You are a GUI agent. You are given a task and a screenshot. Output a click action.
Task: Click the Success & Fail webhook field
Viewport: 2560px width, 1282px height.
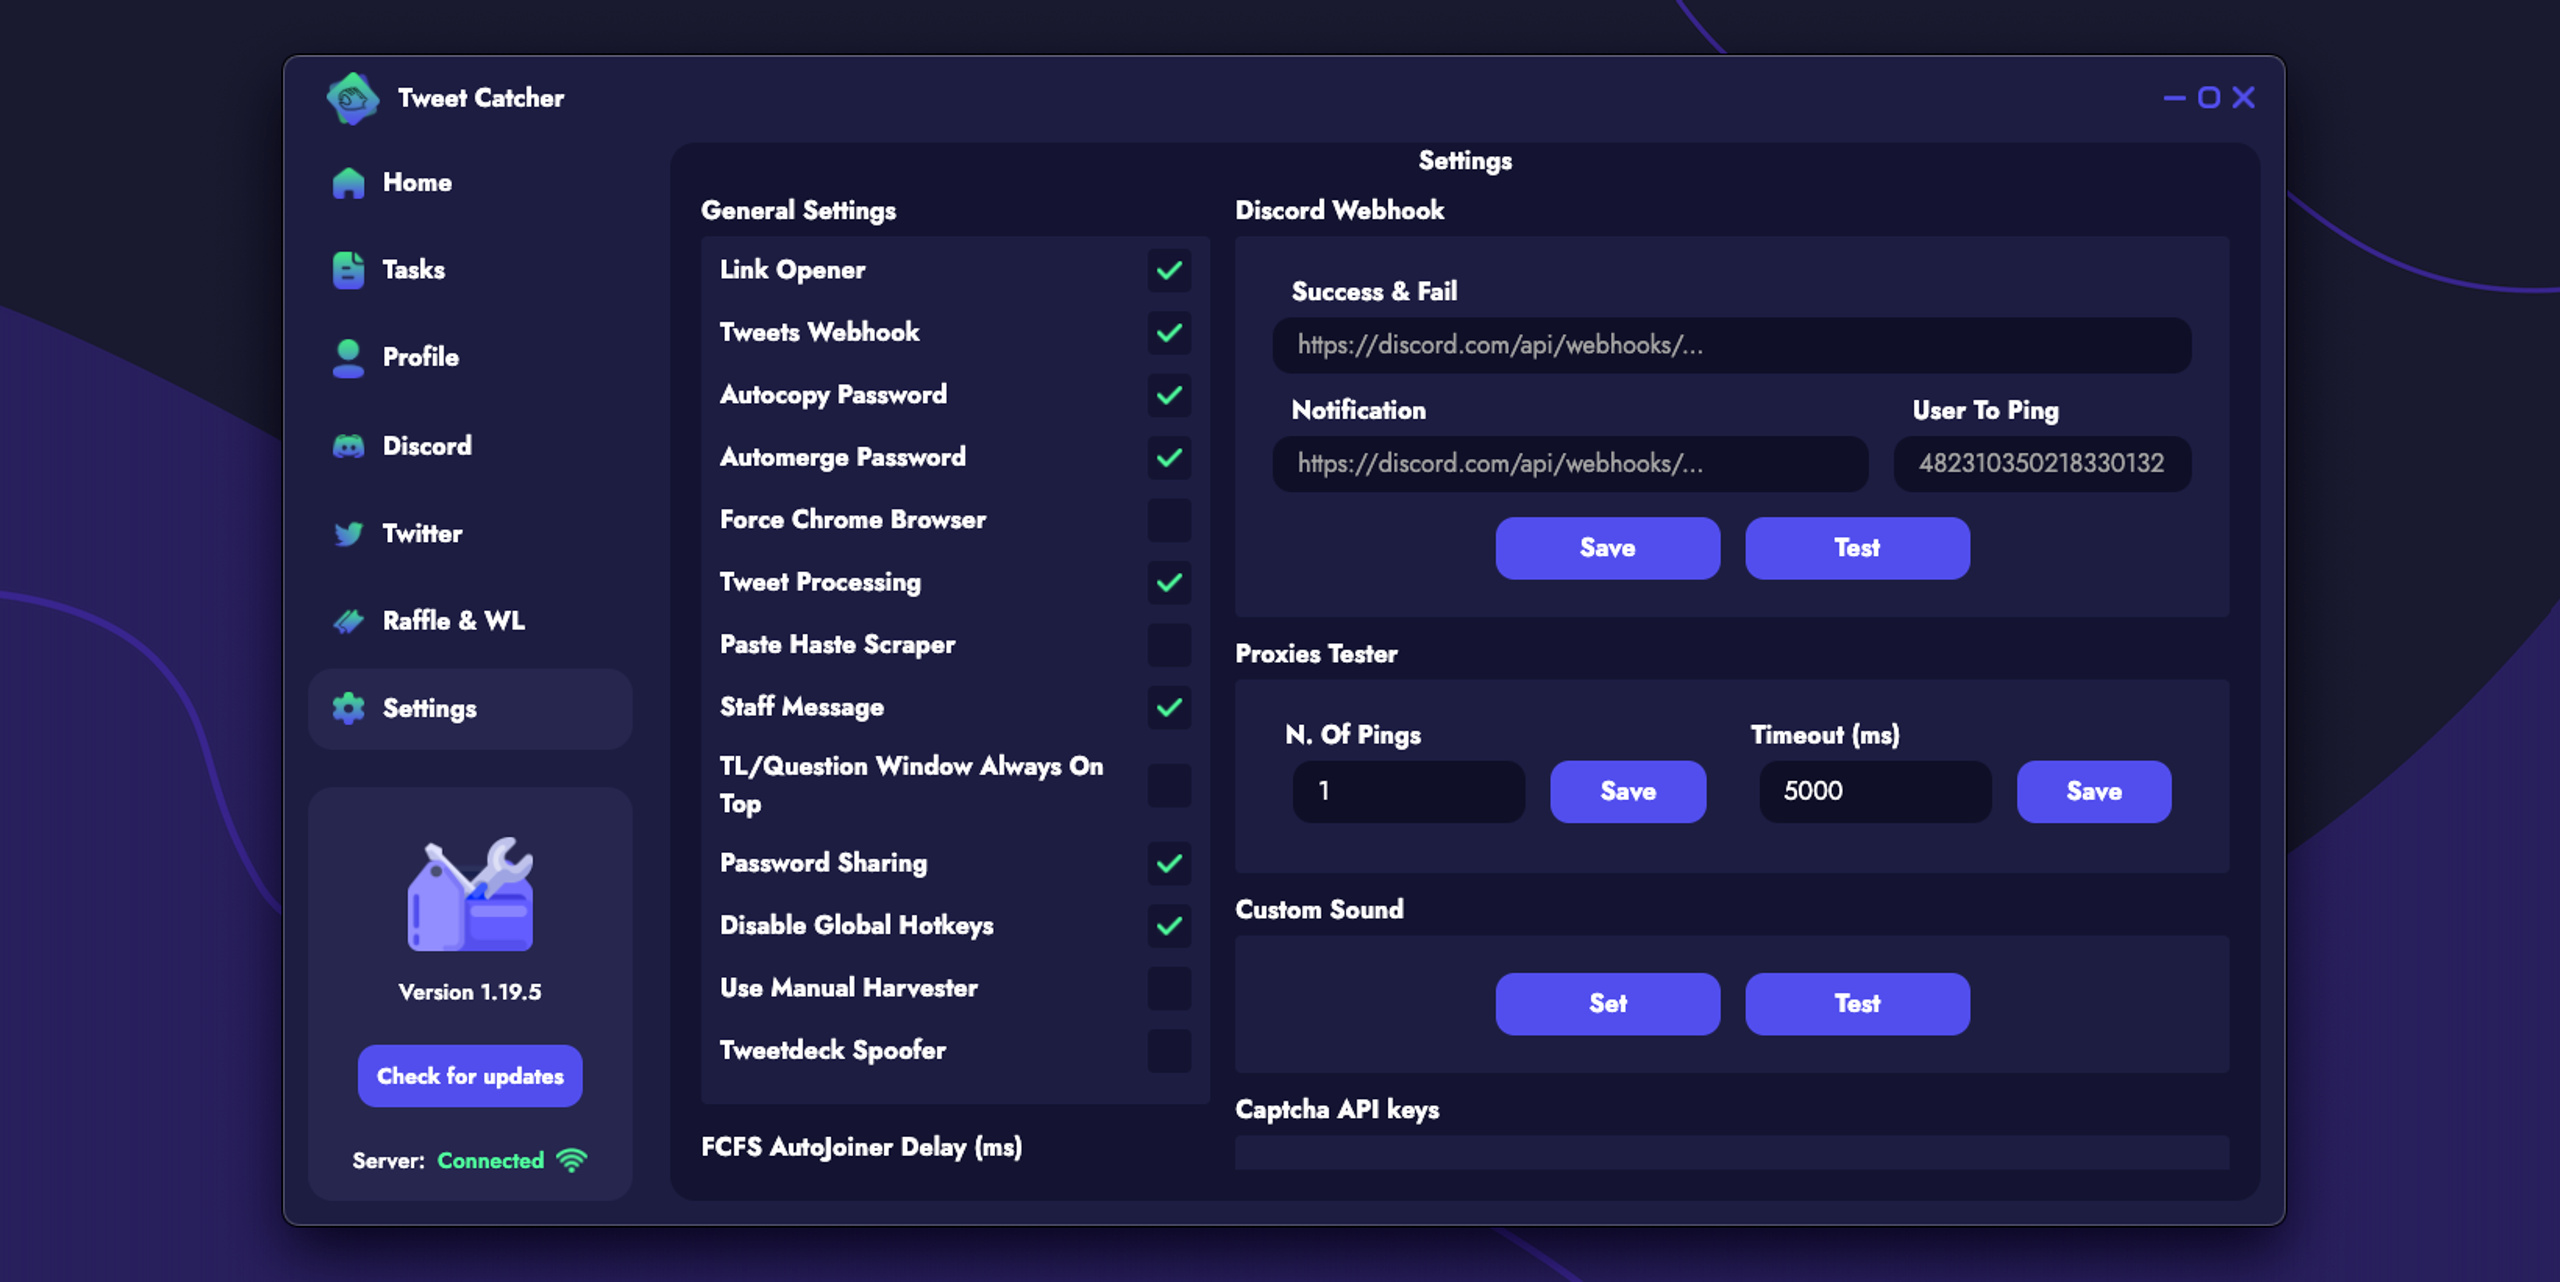pos(1731,346)
